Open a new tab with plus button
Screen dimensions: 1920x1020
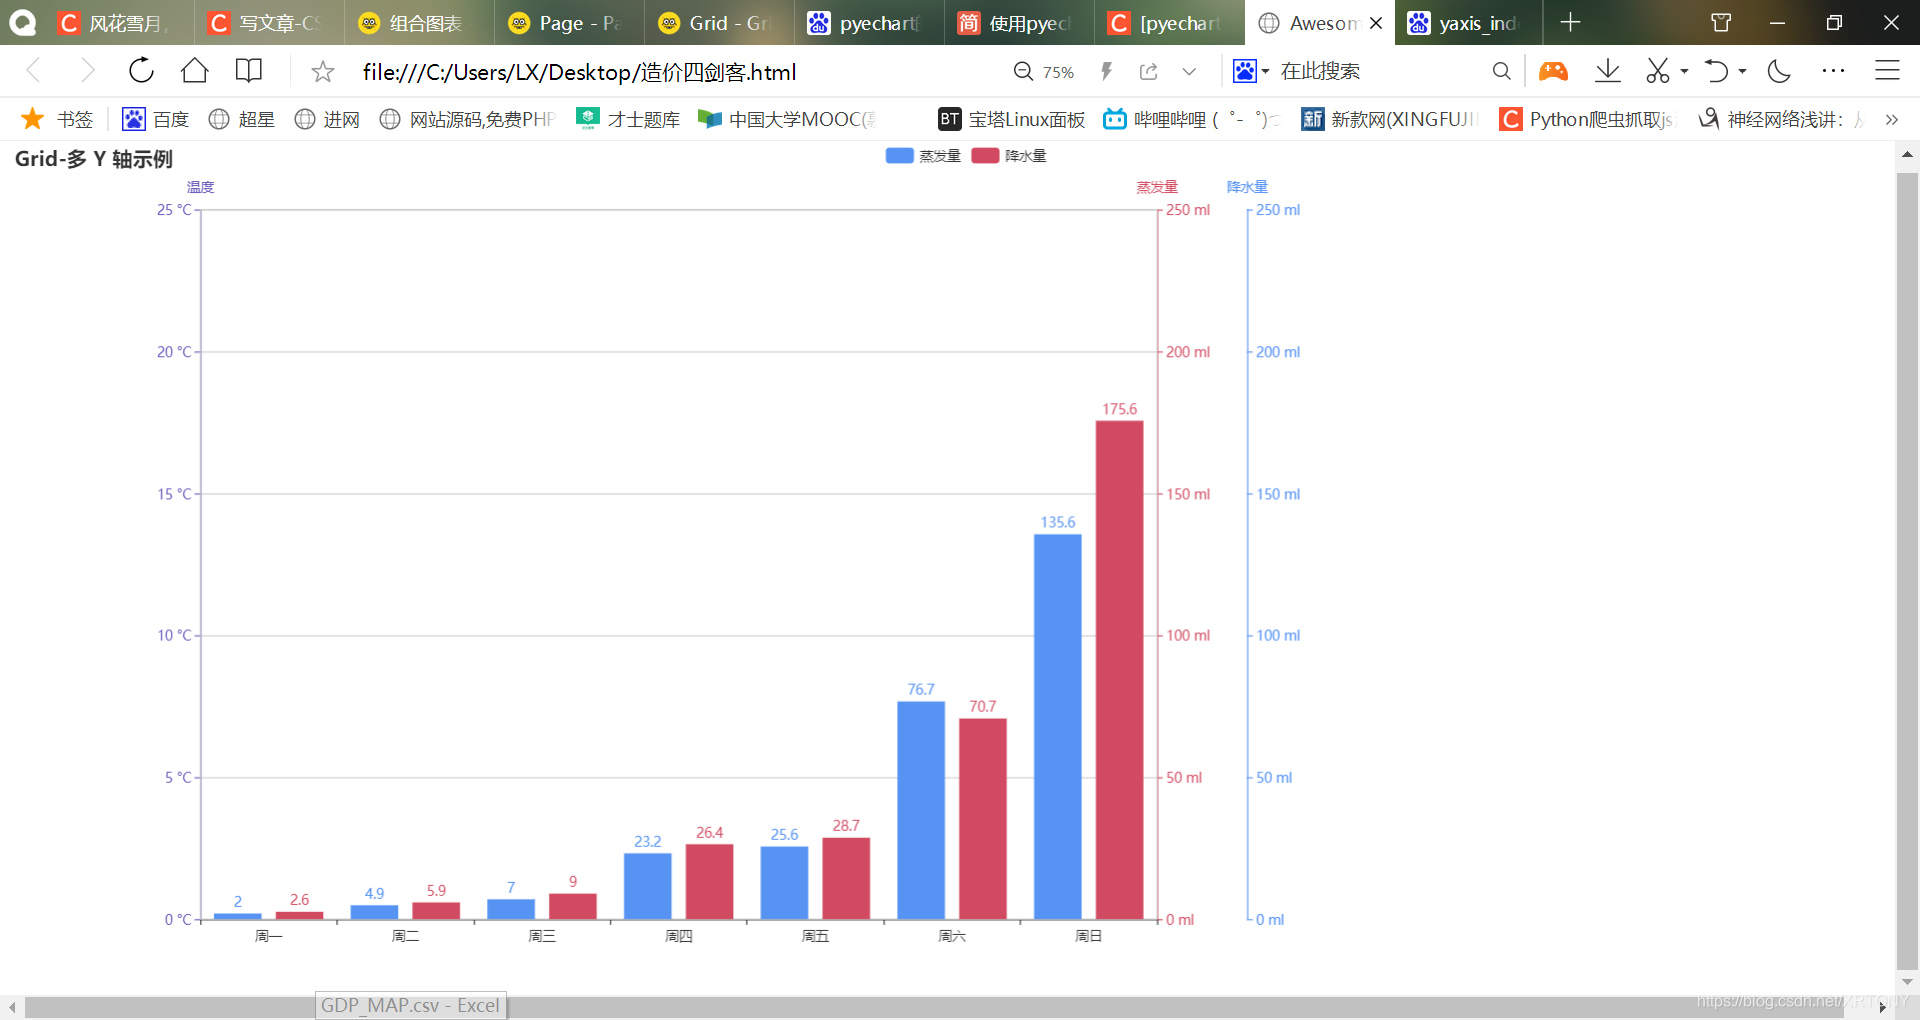(x=1570, y=22)
